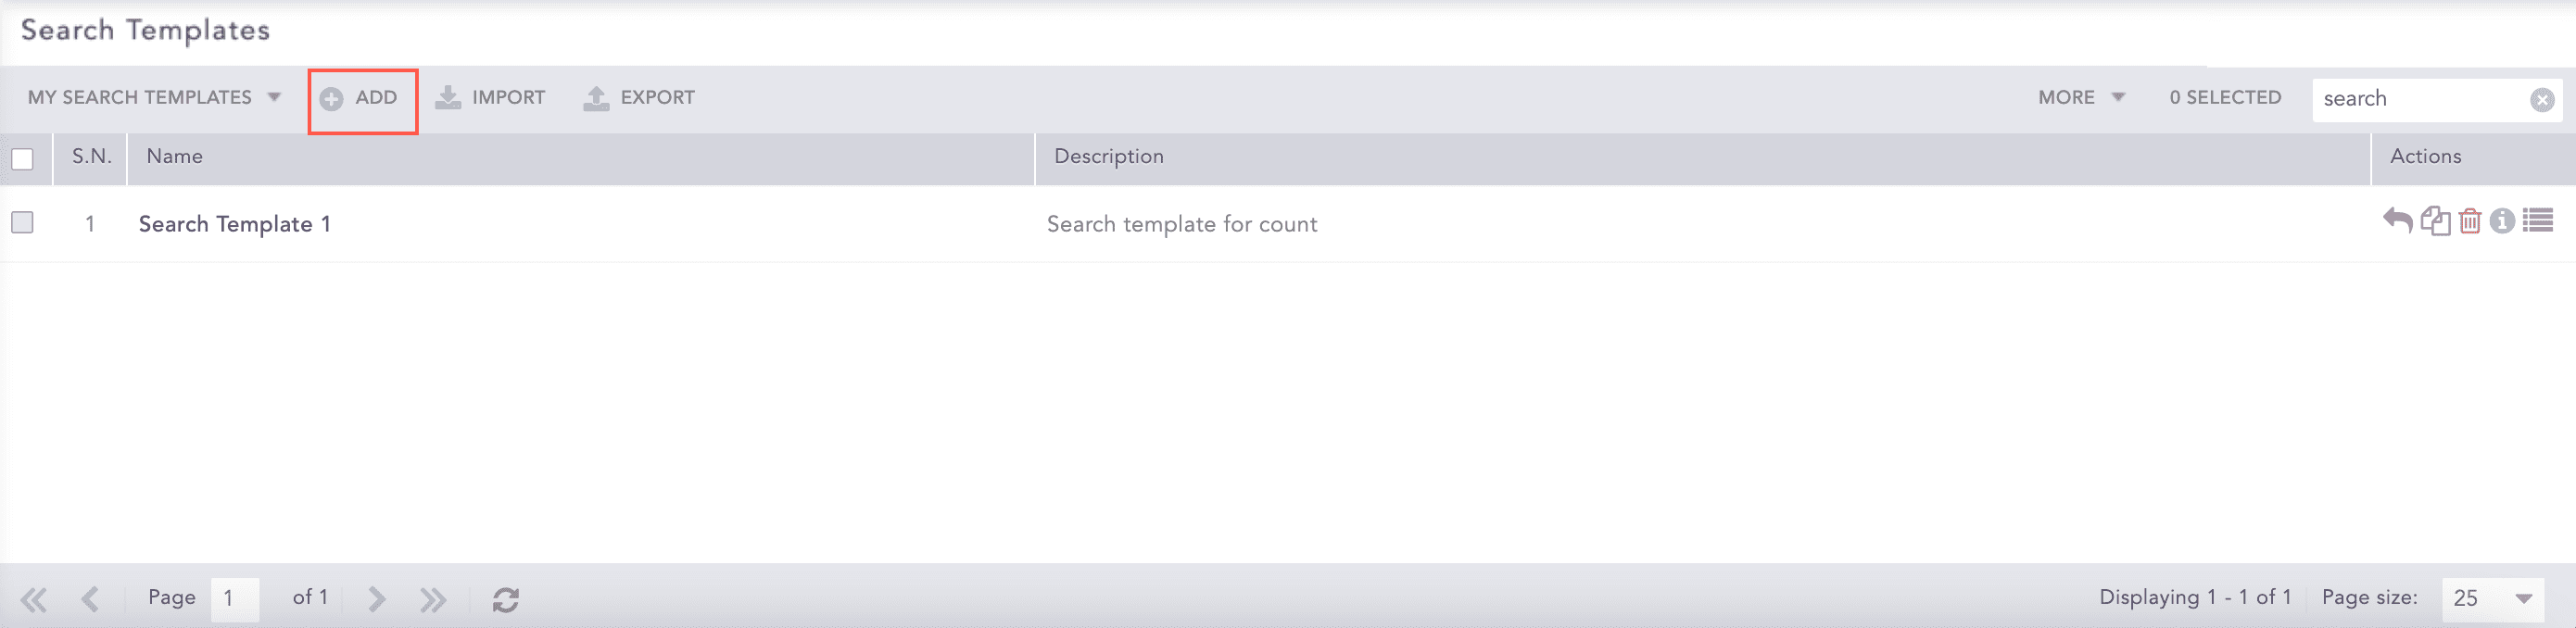Go to the next page
Screen dimensions: 2576x628
tap(376, 599)
